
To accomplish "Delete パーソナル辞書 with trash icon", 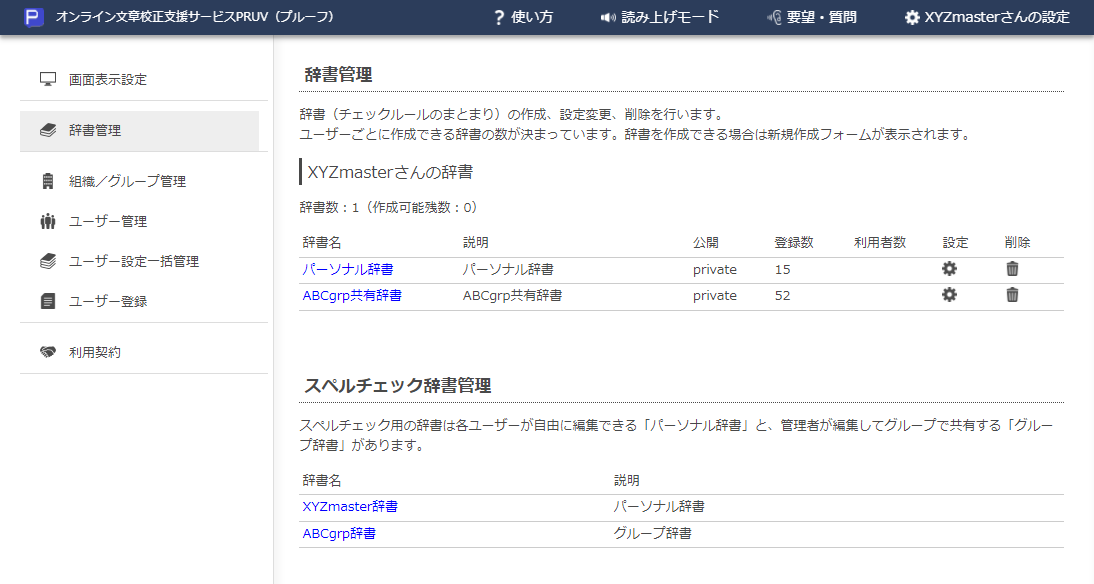I will click(1012, 269).
